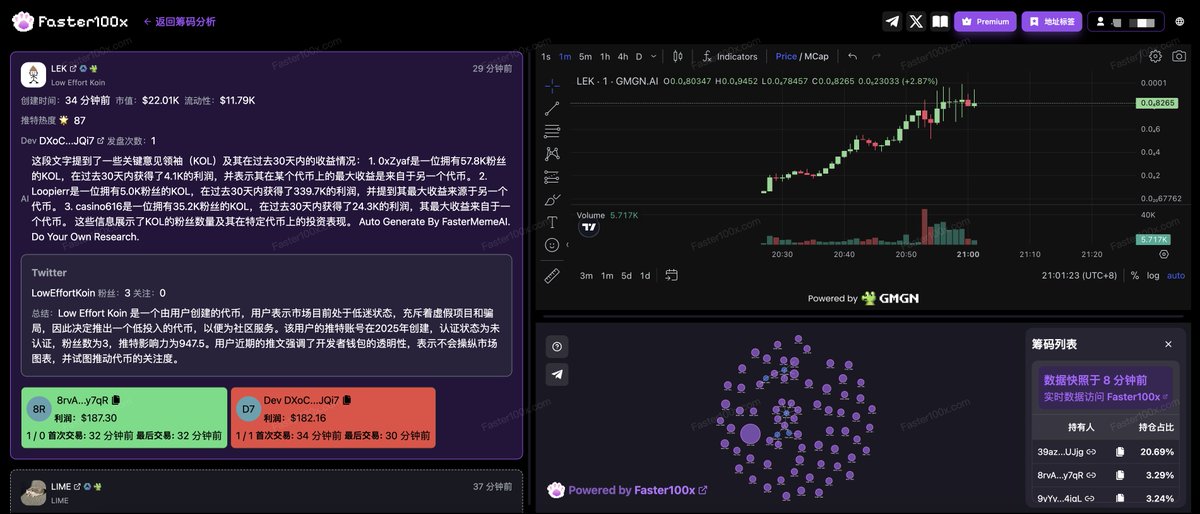The width and height of the screenshot is (1200, 514).
Task: Open the candlestick chart style menu
Action: tap(678, 57)
